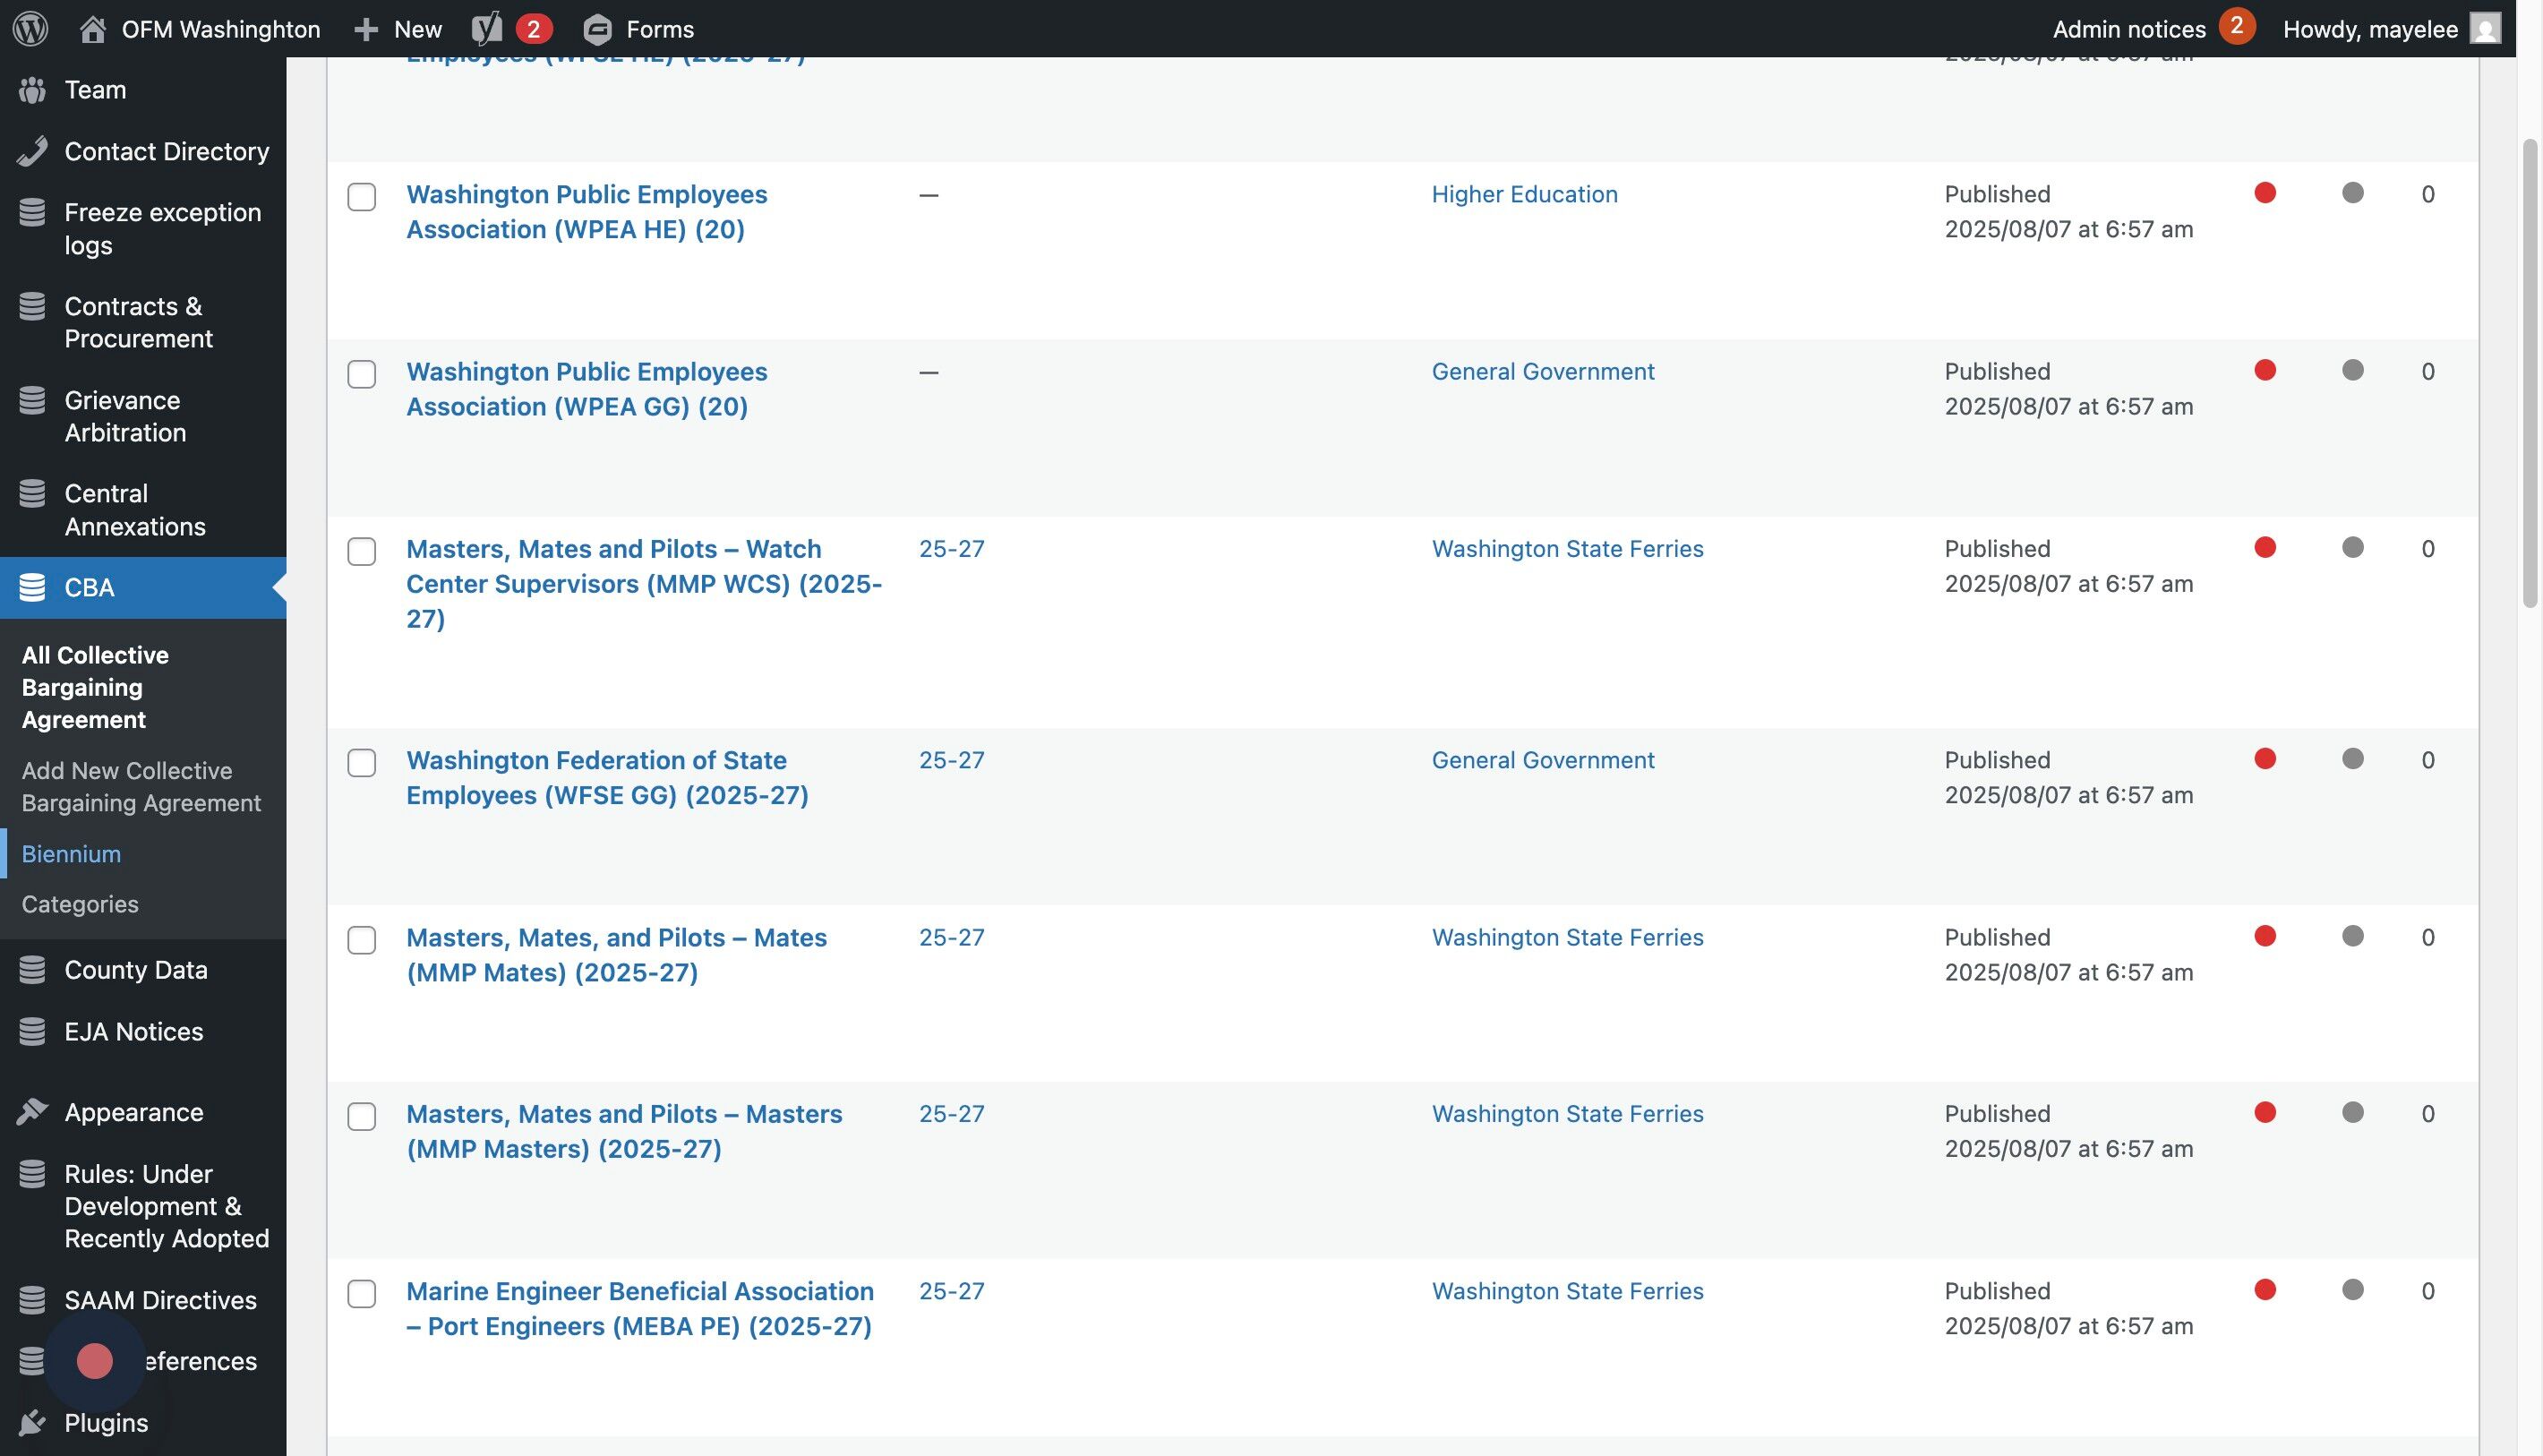2543x1456 pixels.
Task: Click Higher Education category link
Action: 1524,194
